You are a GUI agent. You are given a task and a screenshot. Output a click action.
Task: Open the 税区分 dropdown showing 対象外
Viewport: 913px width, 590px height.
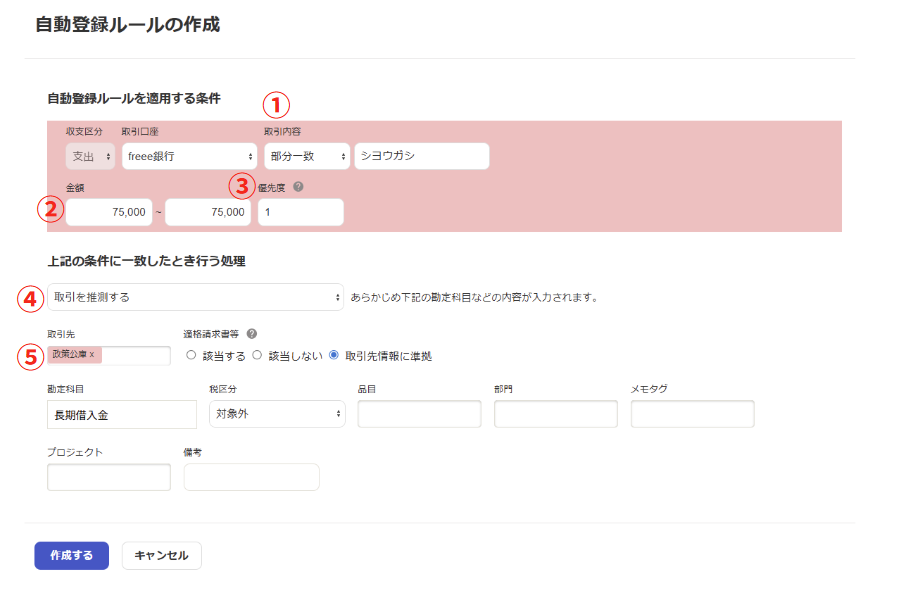click(x=277, y=414)
